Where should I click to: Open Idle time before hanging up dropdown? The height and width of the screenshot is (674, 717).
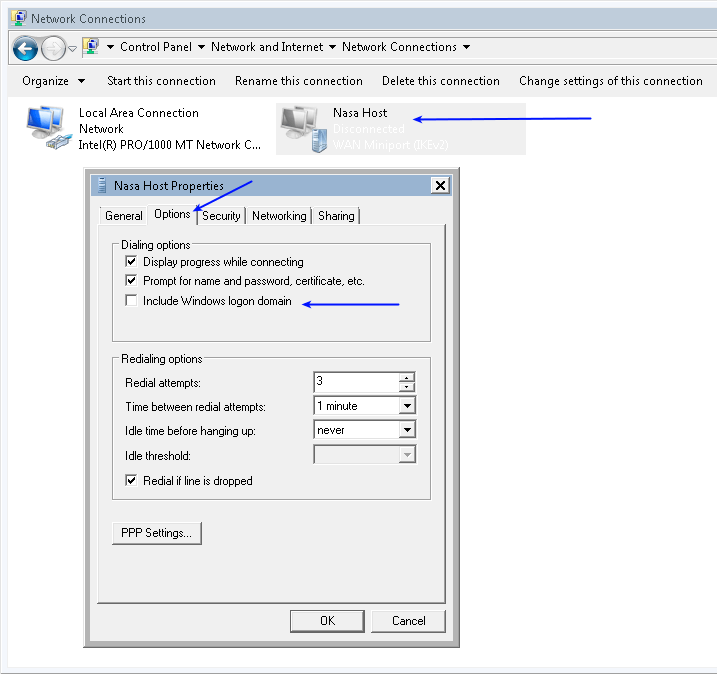pyautogui.click(x=406, y=430)
